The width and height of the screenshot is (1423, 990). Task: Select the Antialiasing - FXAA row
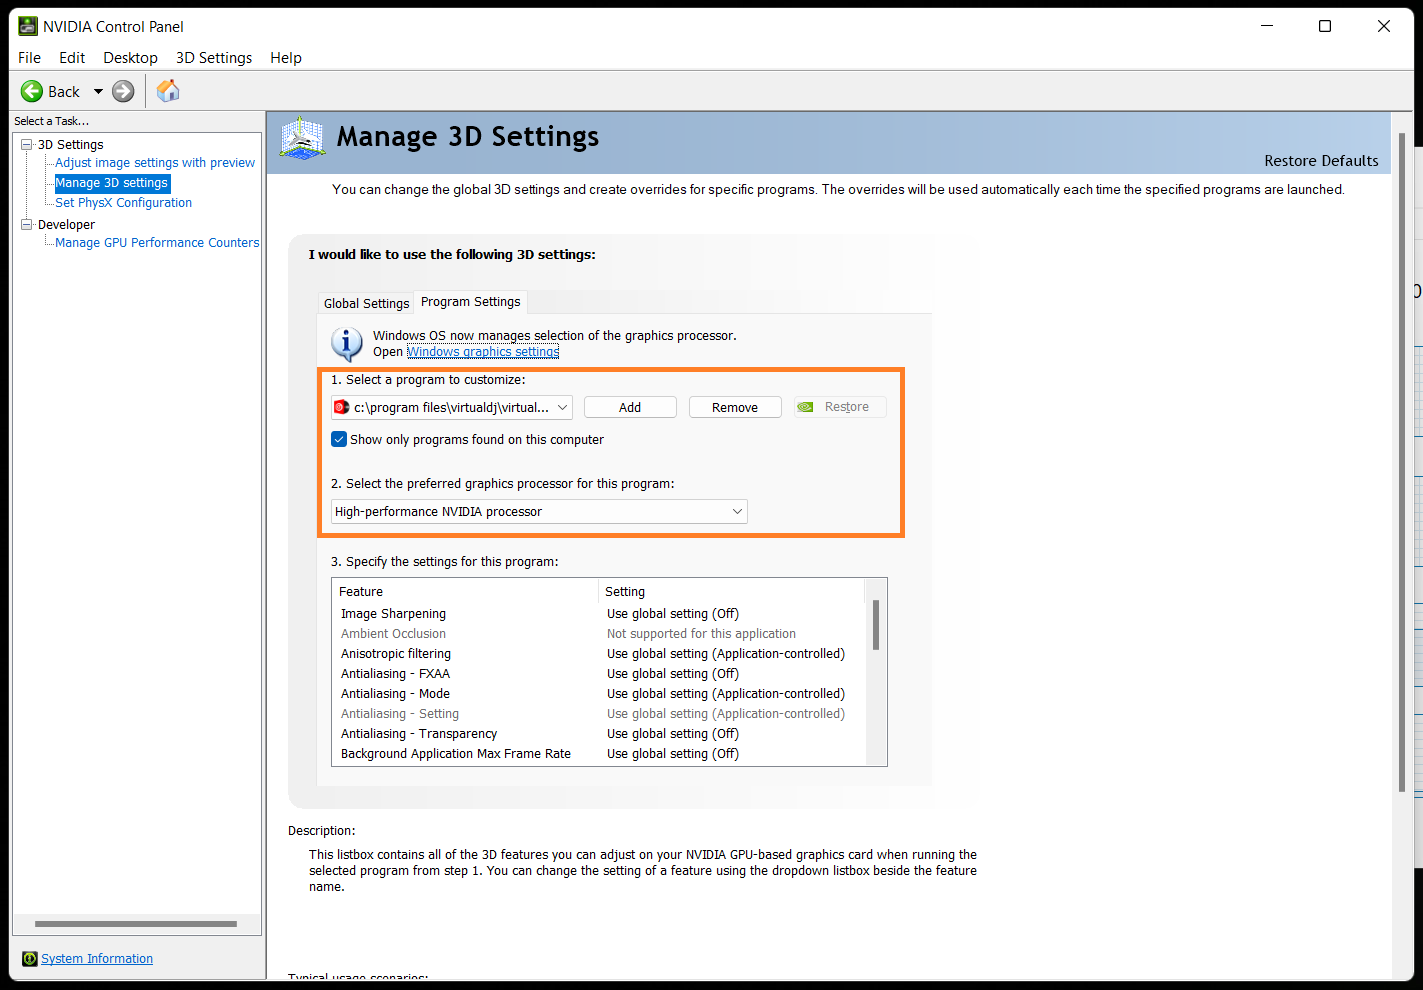coord(598,674)
